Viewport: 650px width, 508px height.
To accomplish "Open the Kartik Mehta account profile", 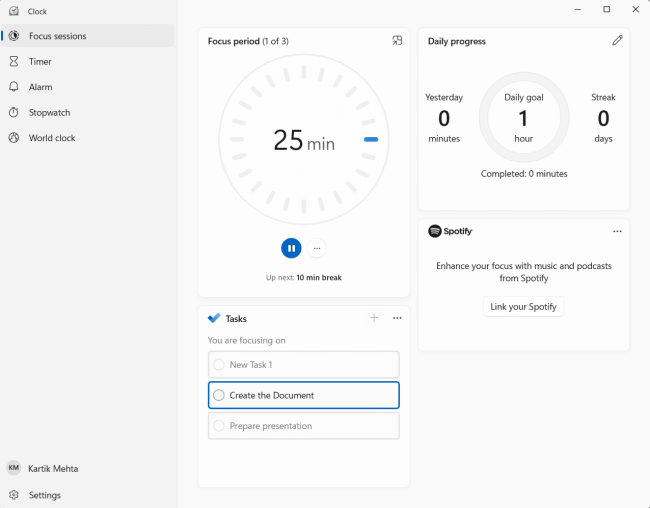I will (x=87, y=468).
